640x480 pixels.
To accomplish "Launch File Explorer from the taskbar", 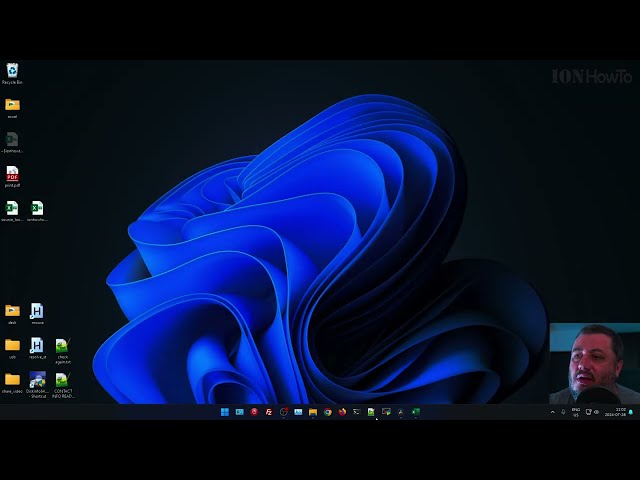I will click(x=313, y=412).
